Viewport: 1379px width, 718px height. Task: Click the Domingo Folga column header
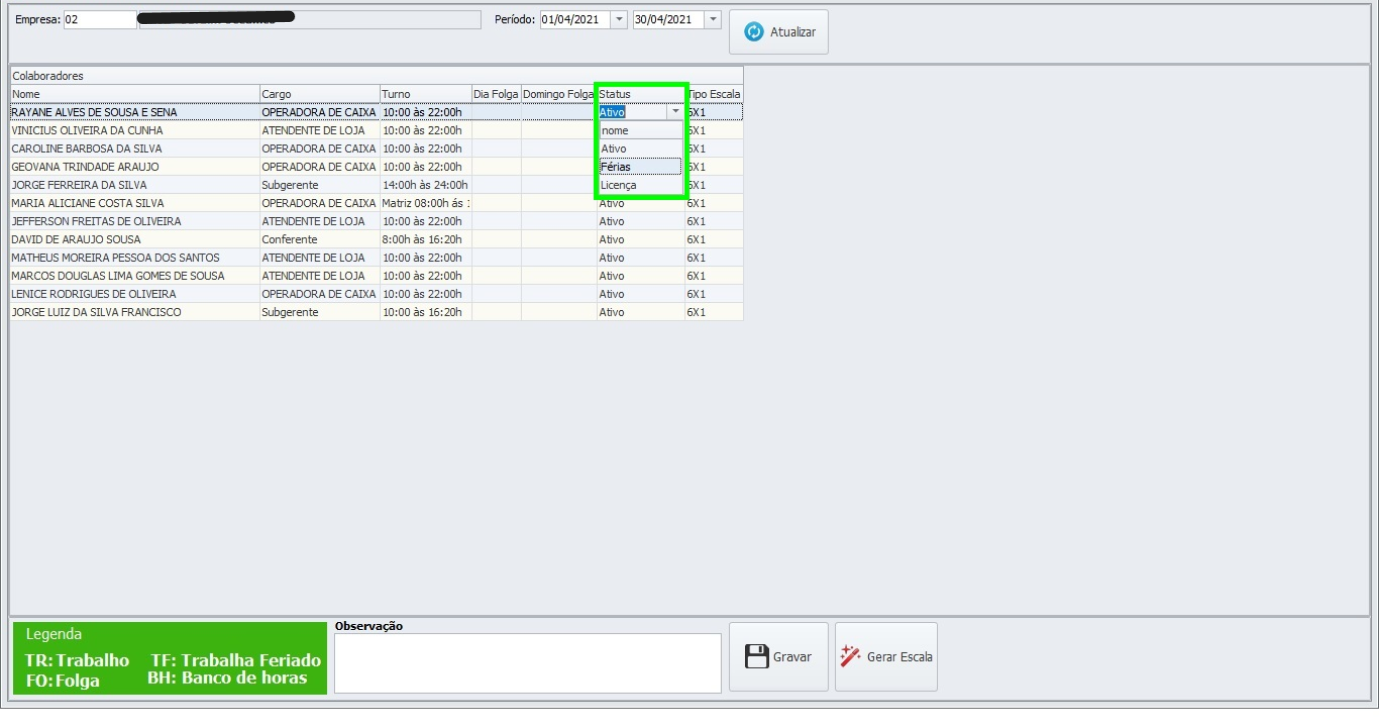558,94
